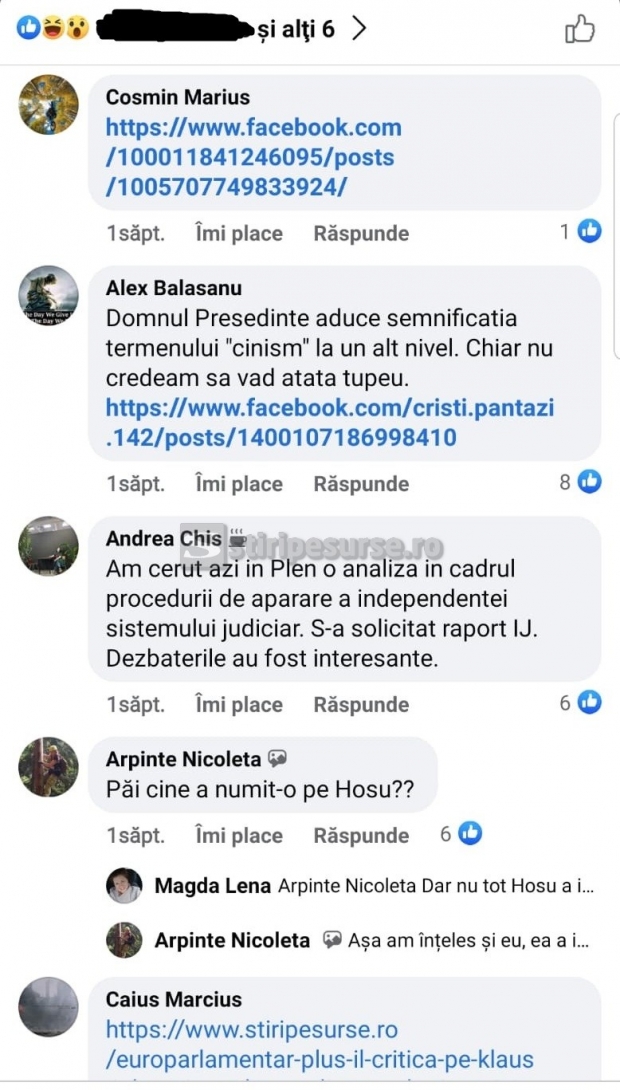Like Cosmin Marius's comment with 'Îmi place'
The width and height of the screenshot is (620, 1090).
pyautogui.click(x=239, y=233)
